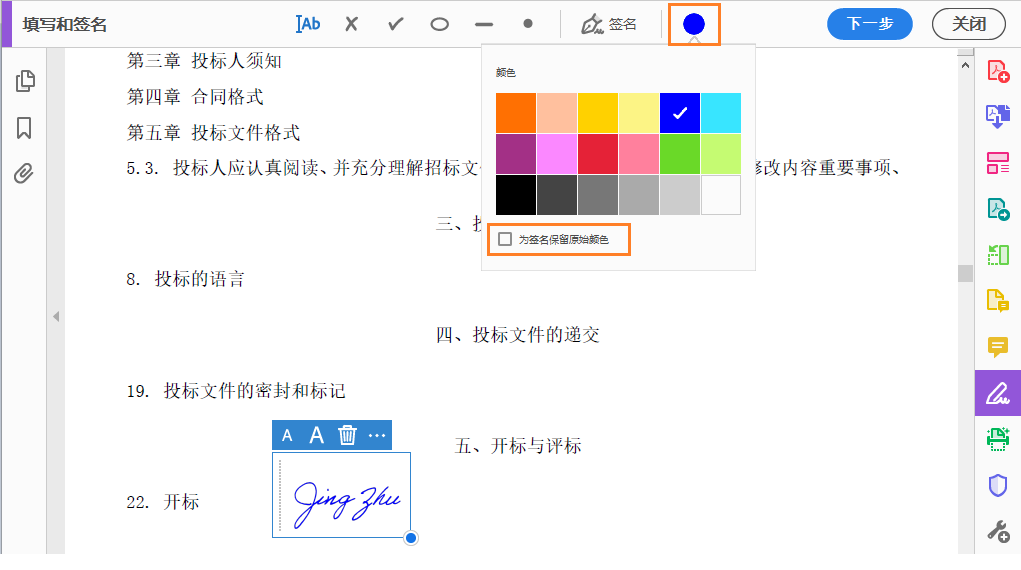This screenshot has width=1021, height=570.
Task: Pick the purple color swatch
Action: click(x=516, y=154)
